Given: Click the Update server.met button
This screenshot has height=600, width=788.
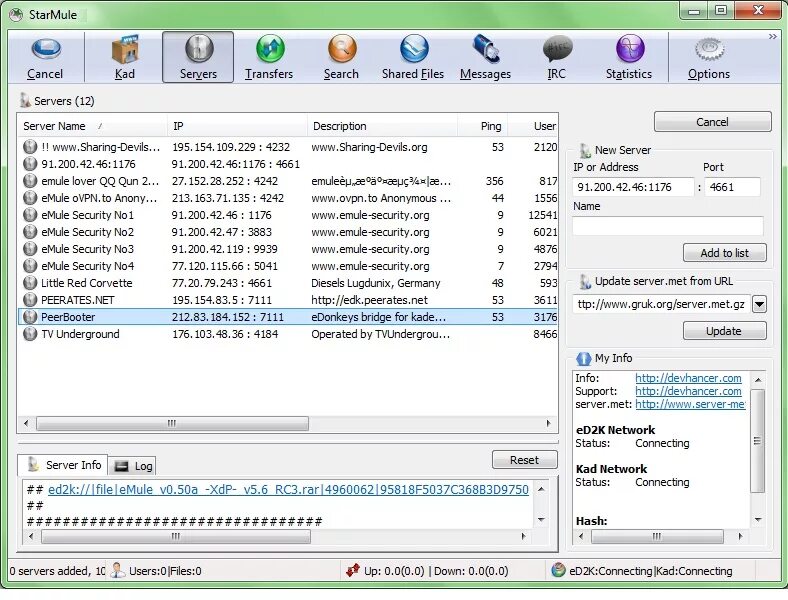Looking at the screenshot, I should pyautogui.click(x=724, y=331).
